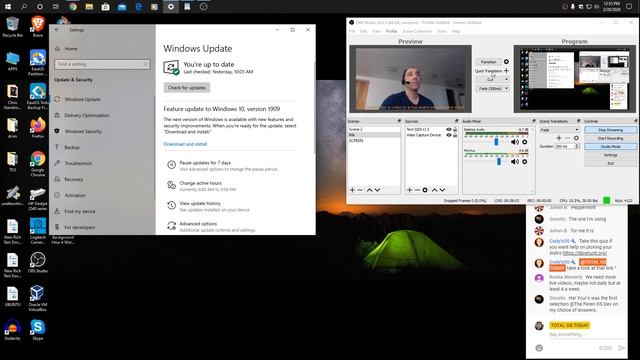Open the Firefox desktop shortcut

(x=38, y=127)
